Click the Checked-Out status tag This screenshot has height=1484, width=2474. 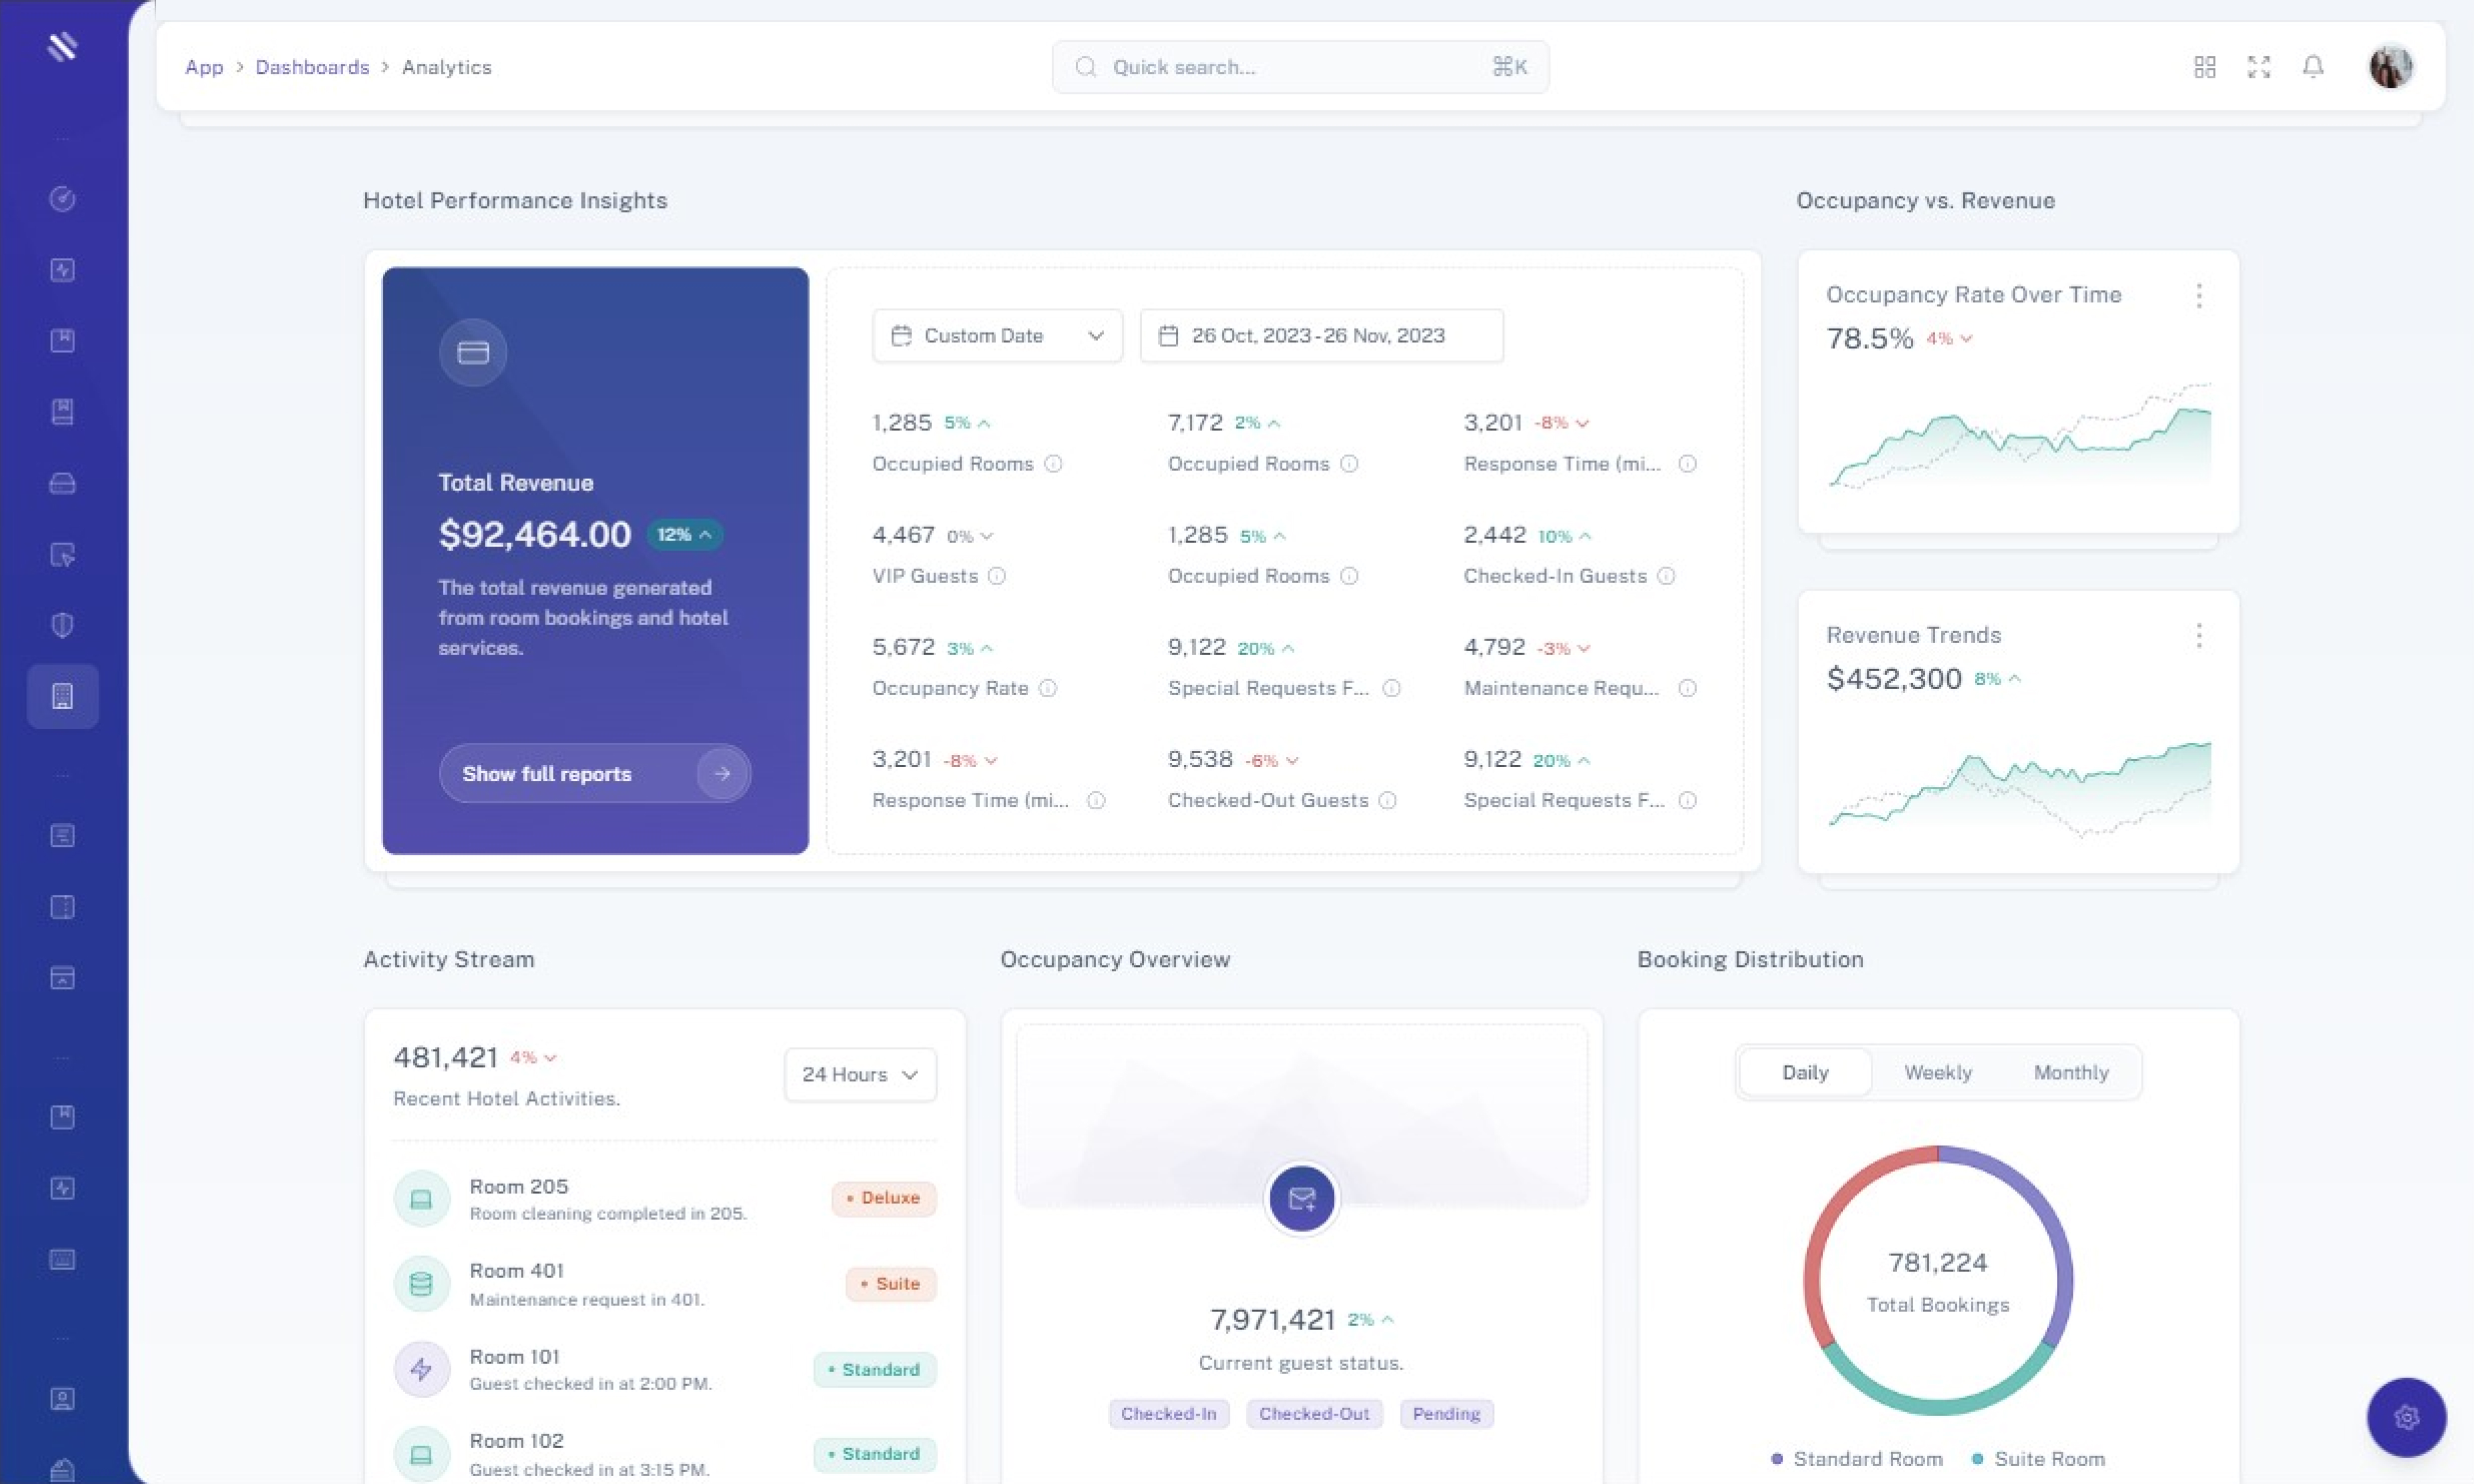click(1313, 1414)
